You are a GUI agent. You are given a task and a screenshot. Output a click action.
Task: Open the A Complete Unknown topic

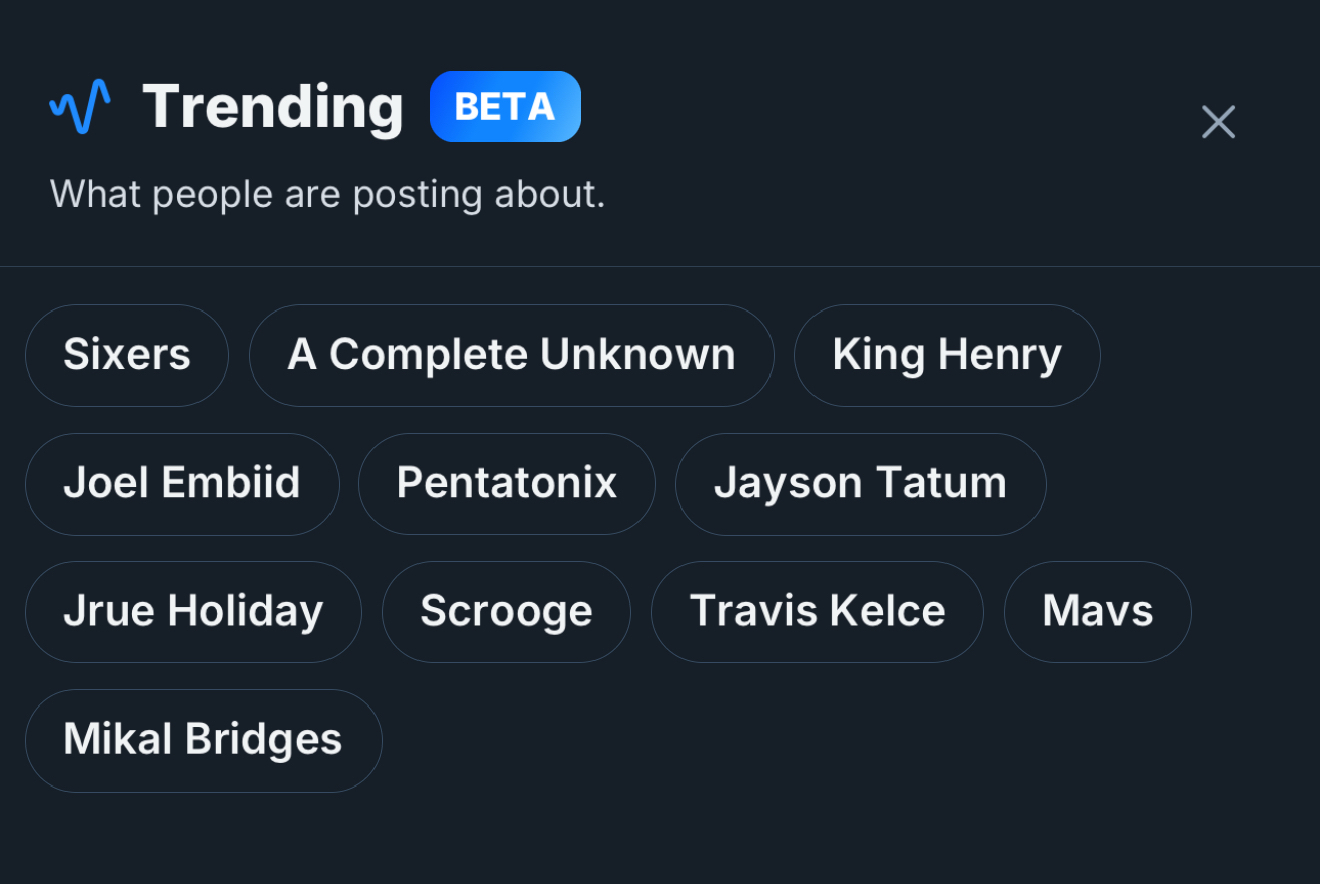pos(511,355)
